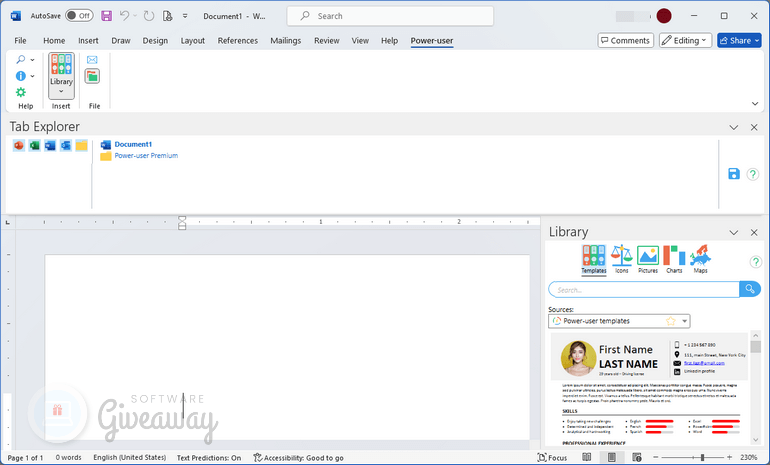The width and height of the screenshot is (770, 465).
Task: Click Text Predictions: On in status bar
Action: point(209,458)
